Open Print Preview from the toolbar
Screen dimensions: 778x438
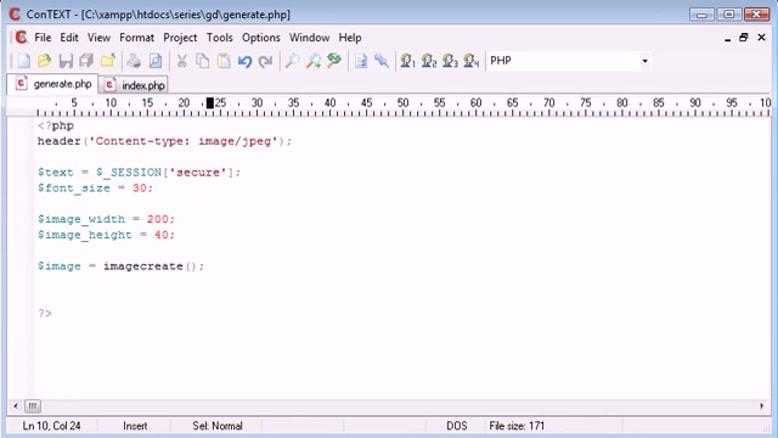(155, 61)
